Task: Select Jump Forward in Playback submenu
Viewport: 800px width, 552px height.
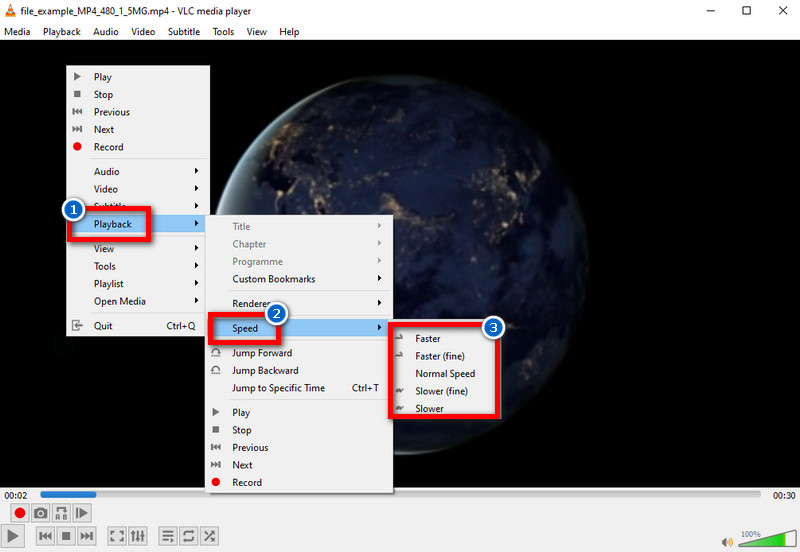Action: coord(299,353)
